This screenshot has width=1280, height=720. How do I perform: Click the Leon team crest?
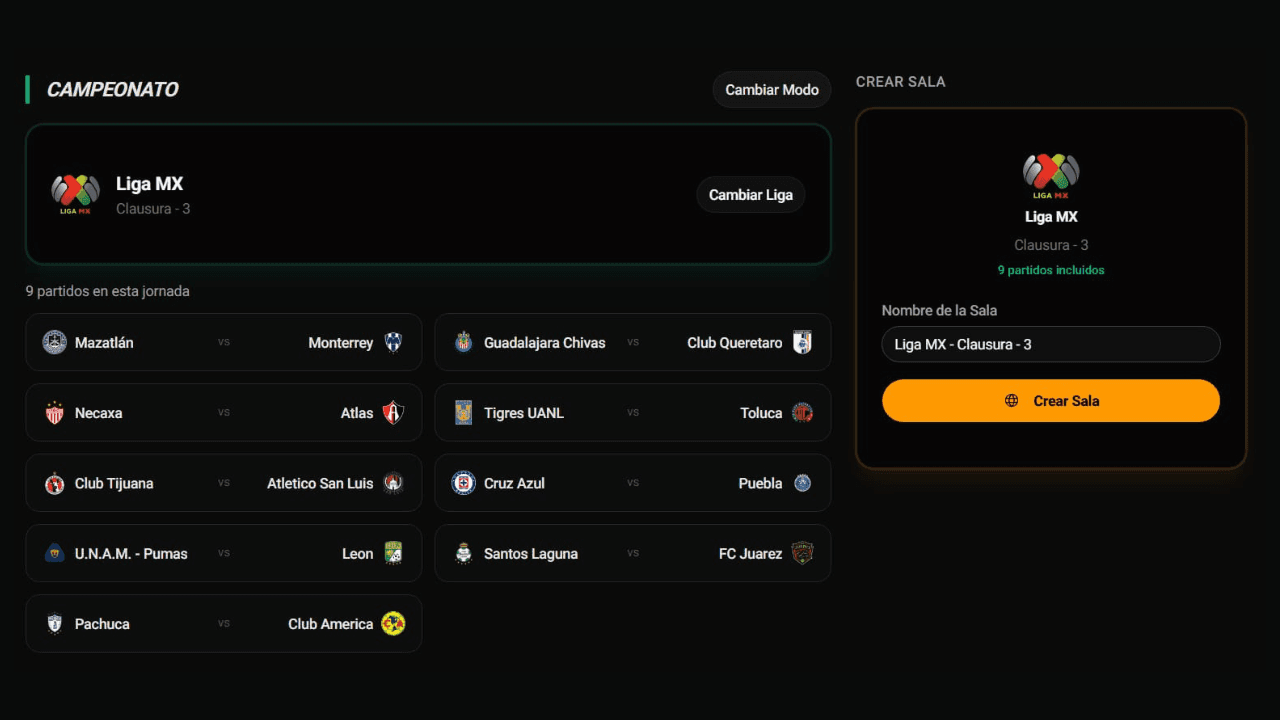tap(393, 553)
